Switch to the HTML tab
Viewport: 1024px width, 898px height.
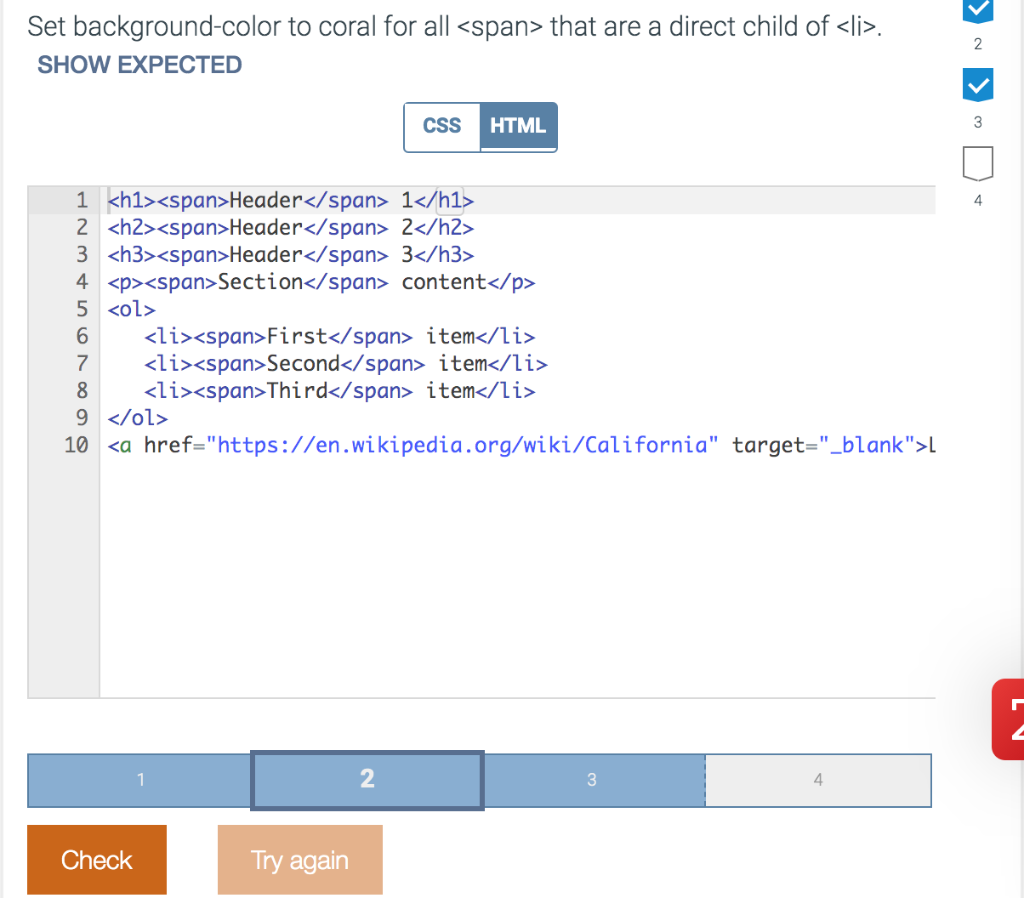coord(518,126)
